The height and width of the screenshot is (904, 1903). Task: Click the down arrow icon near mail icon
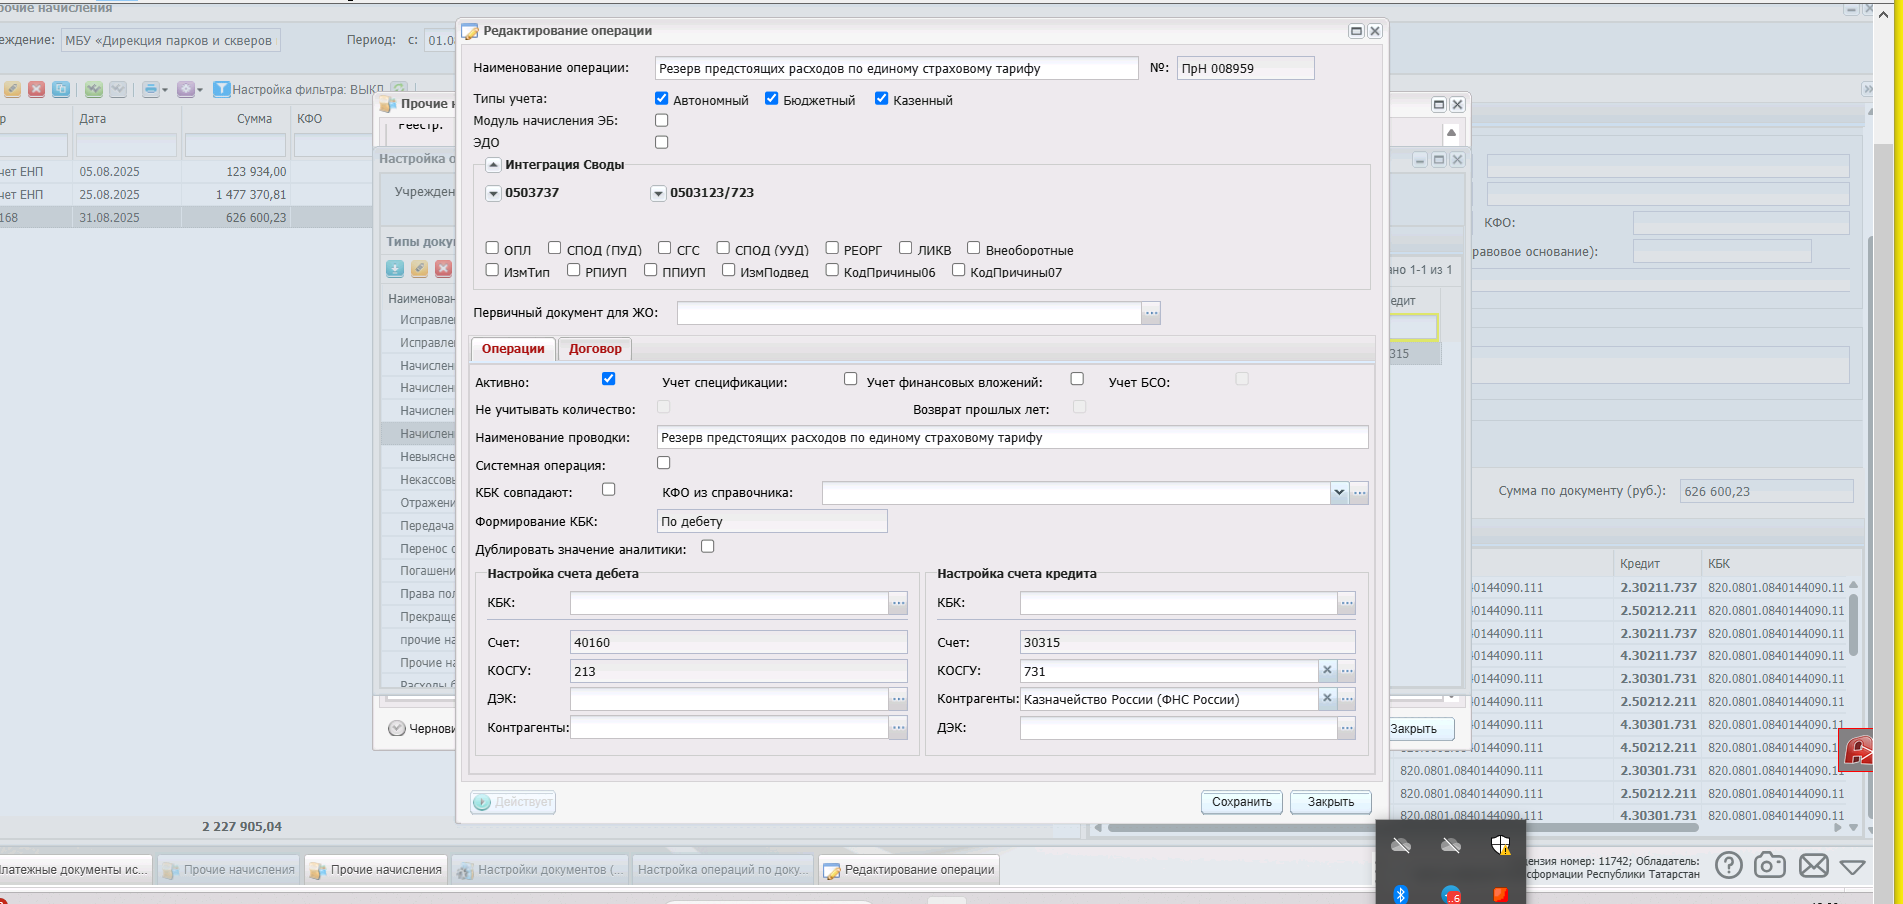[1852, 866]
